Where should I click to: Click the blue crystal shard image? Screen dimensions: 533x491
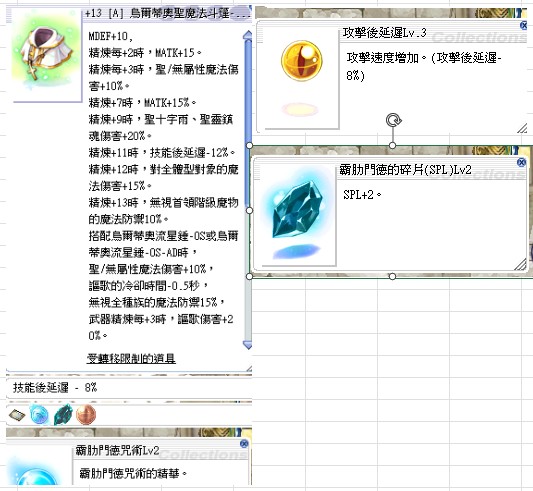[297, 210]
